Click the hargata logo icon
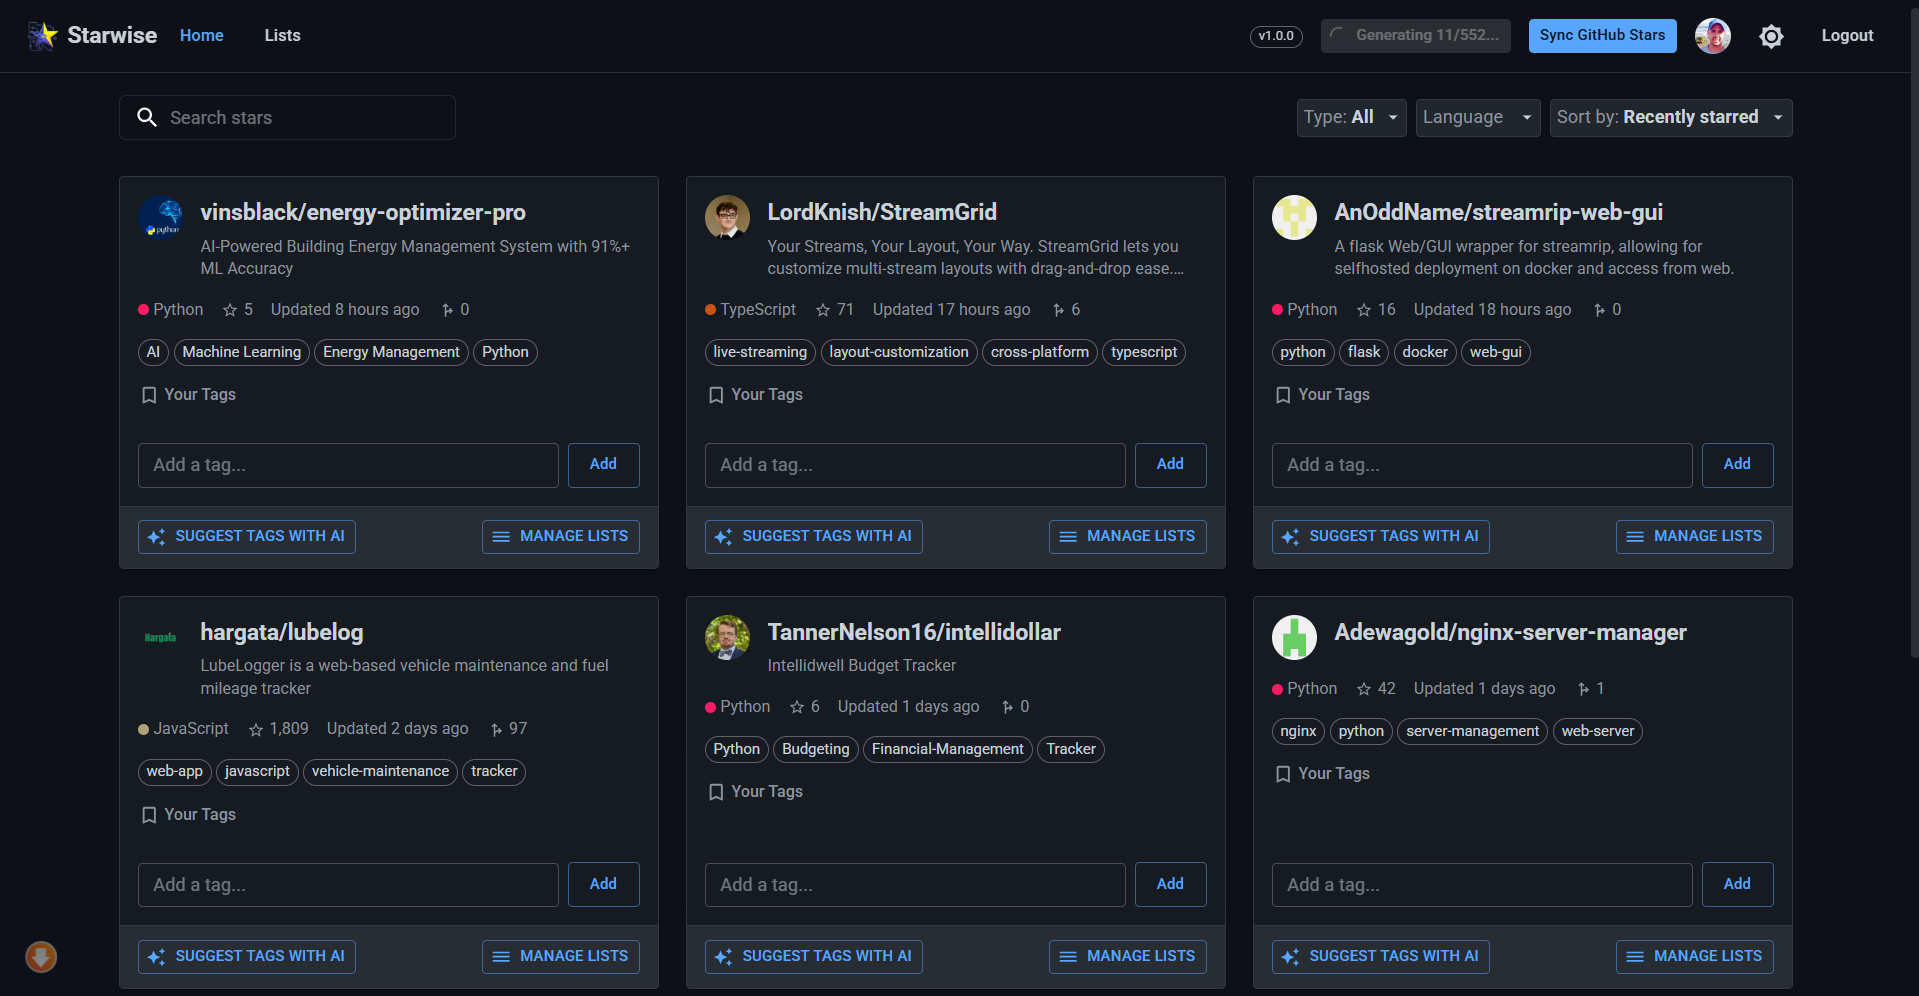This screenshot has width=1919, height=996. click(160, 637)
